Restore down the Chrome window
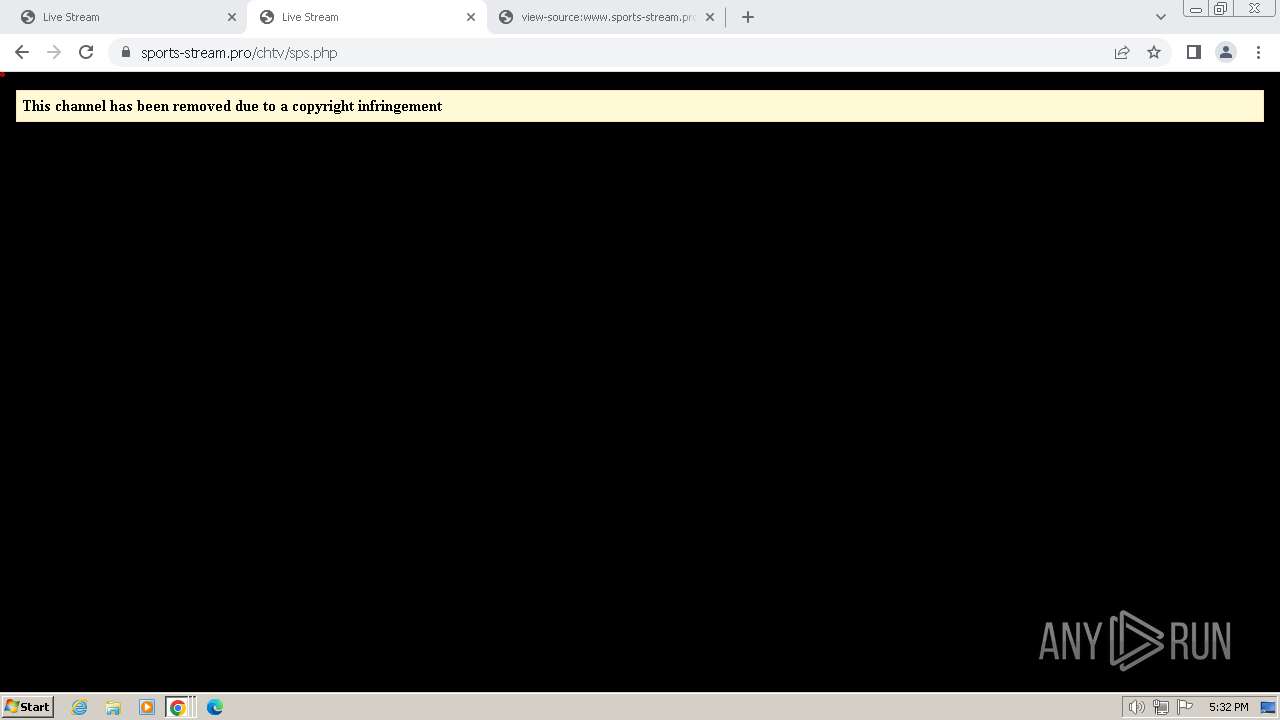The height and width of the screenshot is (720, 1280). [x=1221, y=9]
